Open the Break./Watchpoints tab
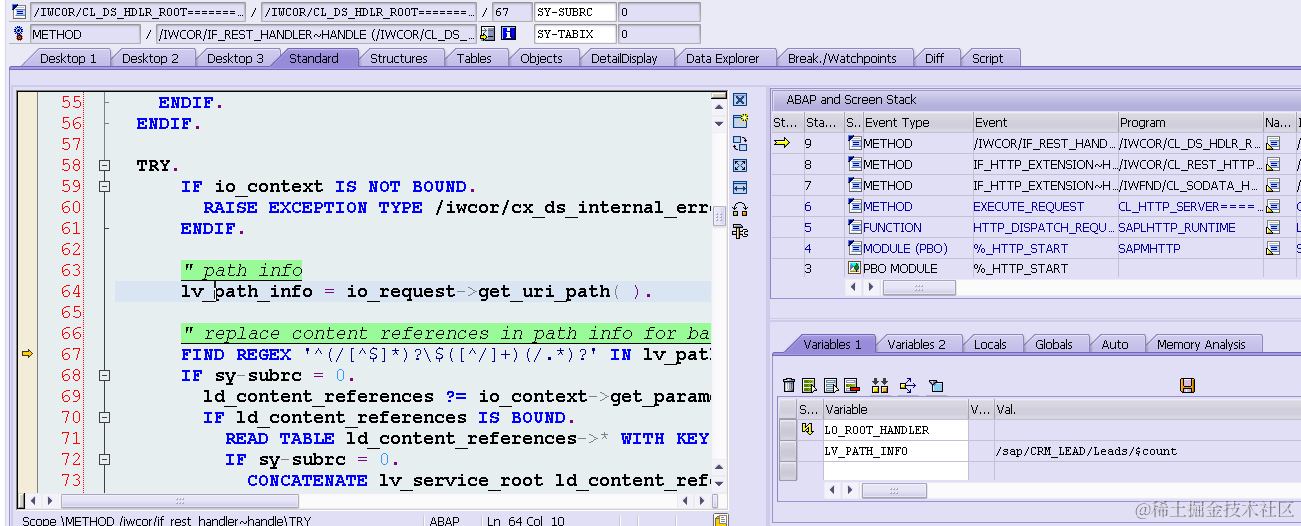The width and height of the screenshot is (1301, 526). tap(842, 58)
